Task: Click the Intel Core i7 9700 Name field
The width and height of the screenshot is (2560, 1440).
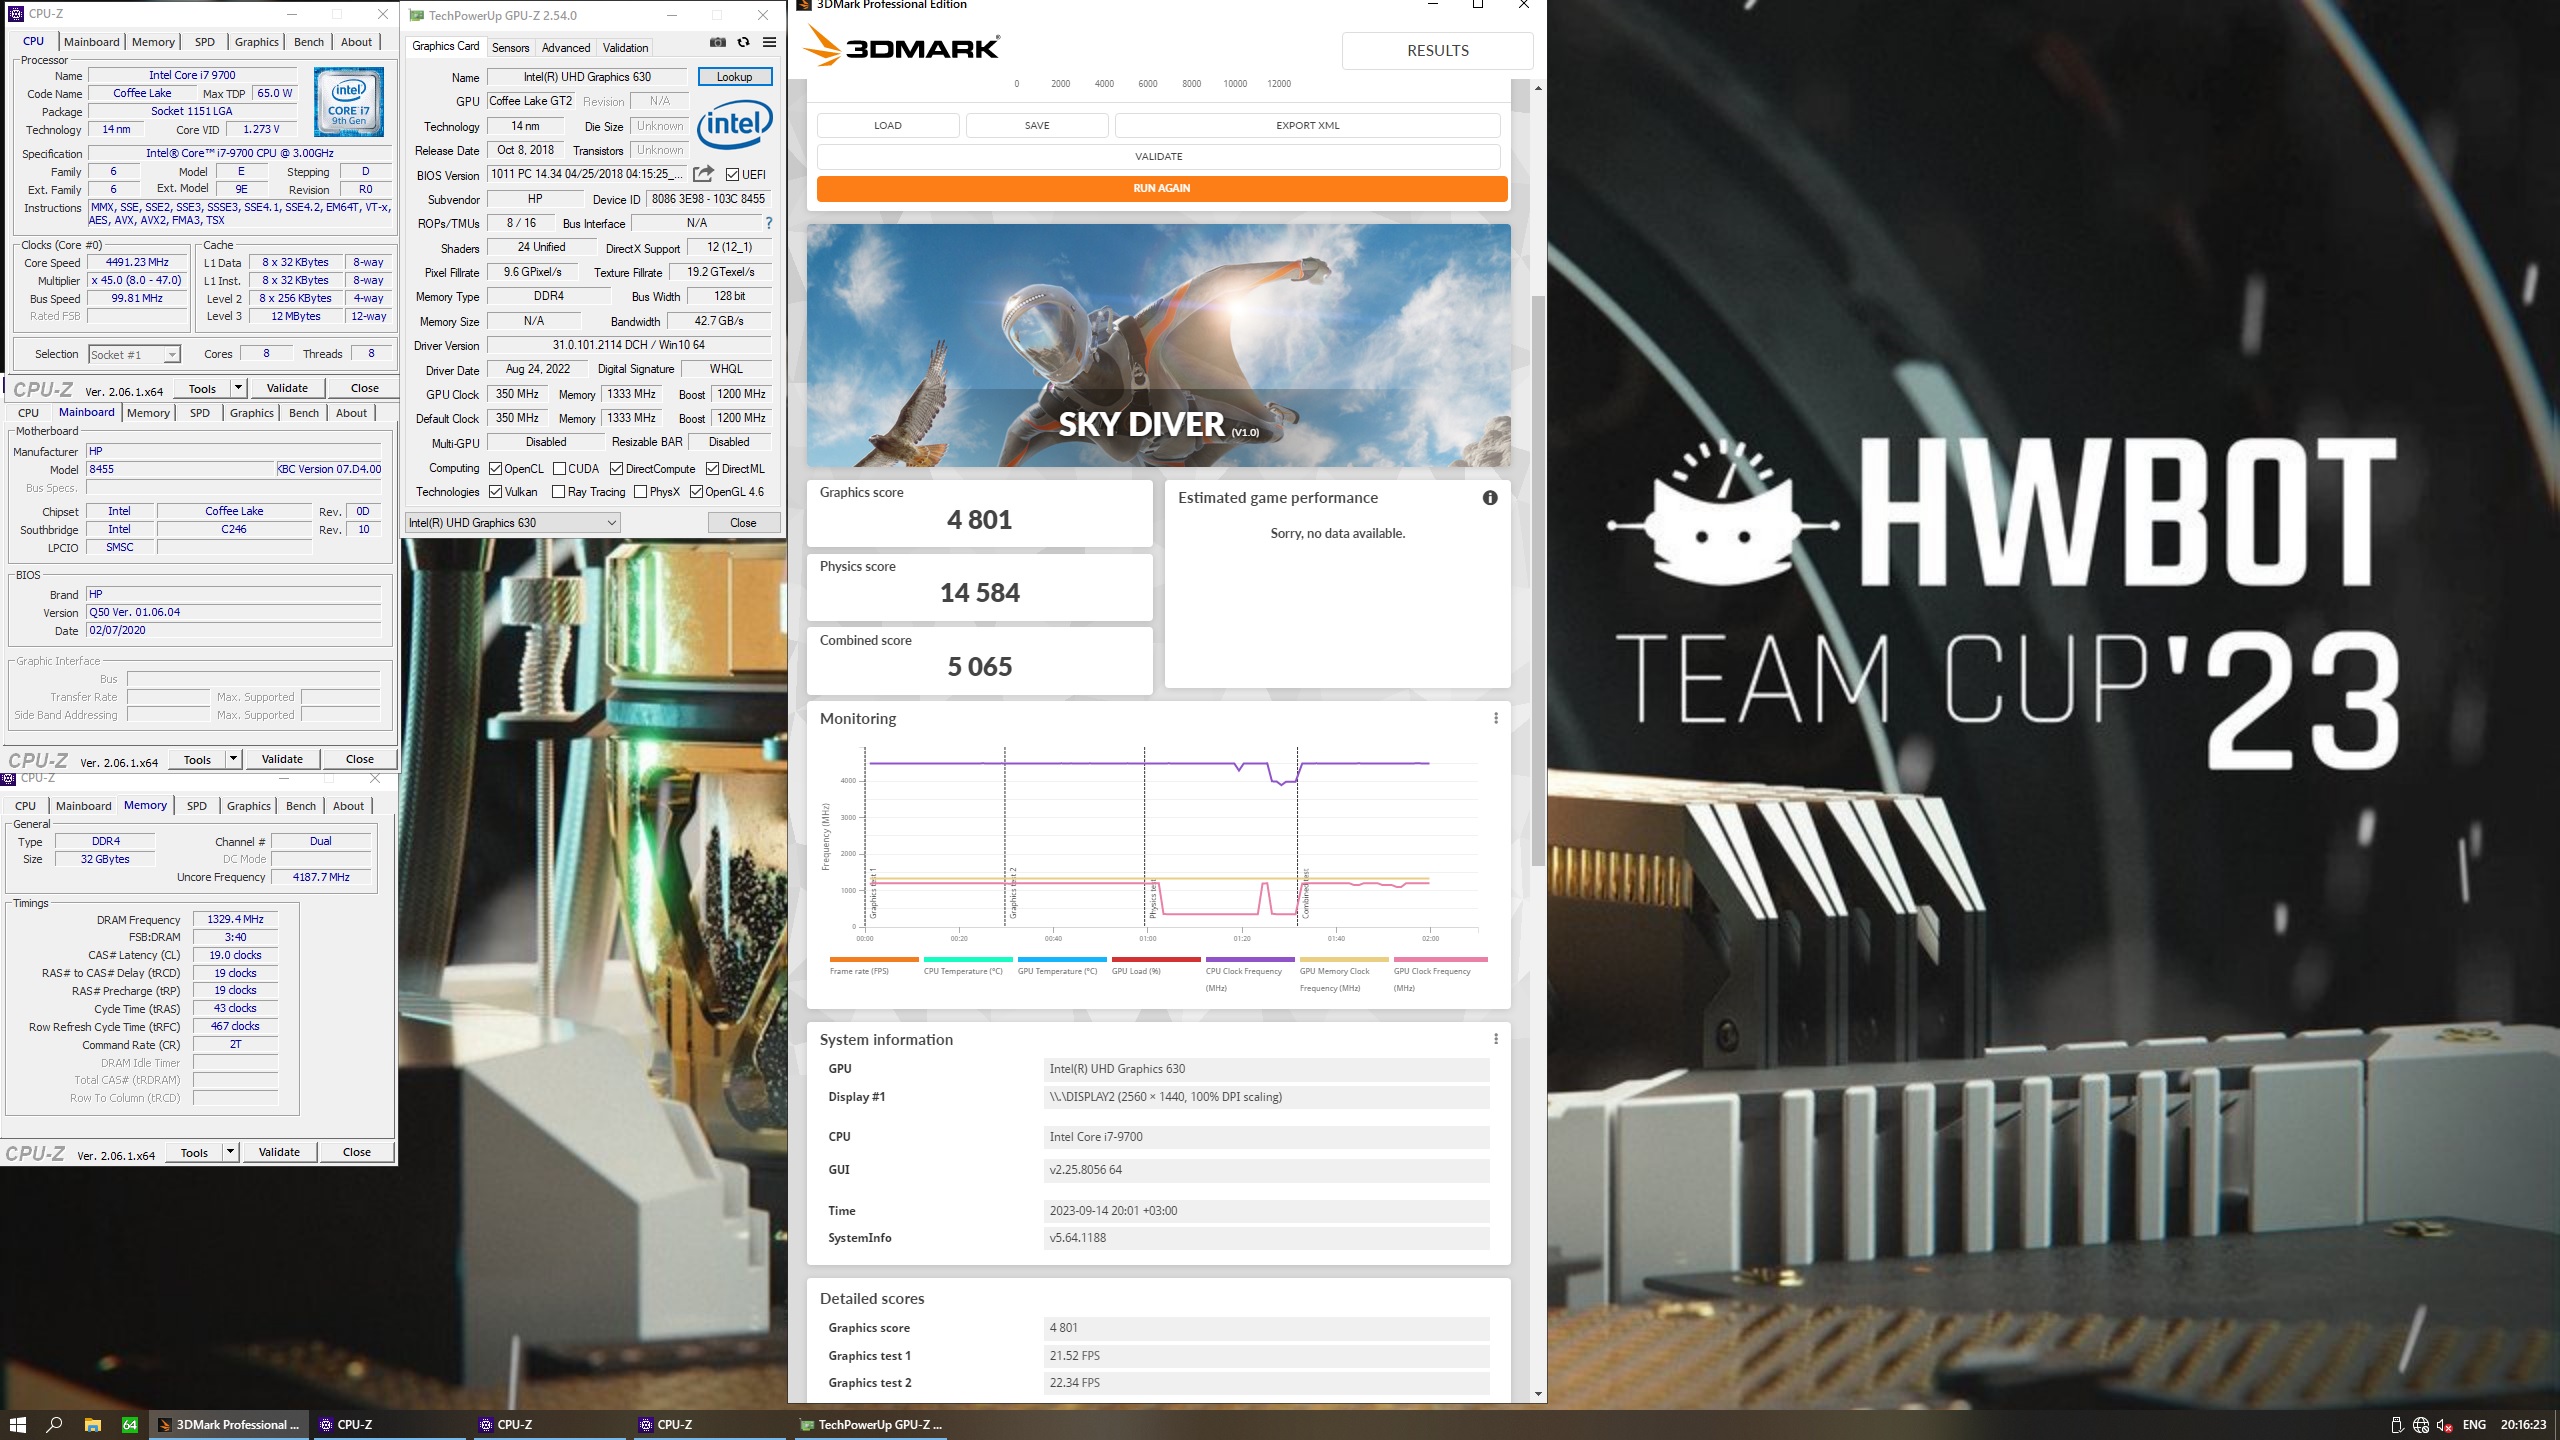Action: [x=192, y=75]
